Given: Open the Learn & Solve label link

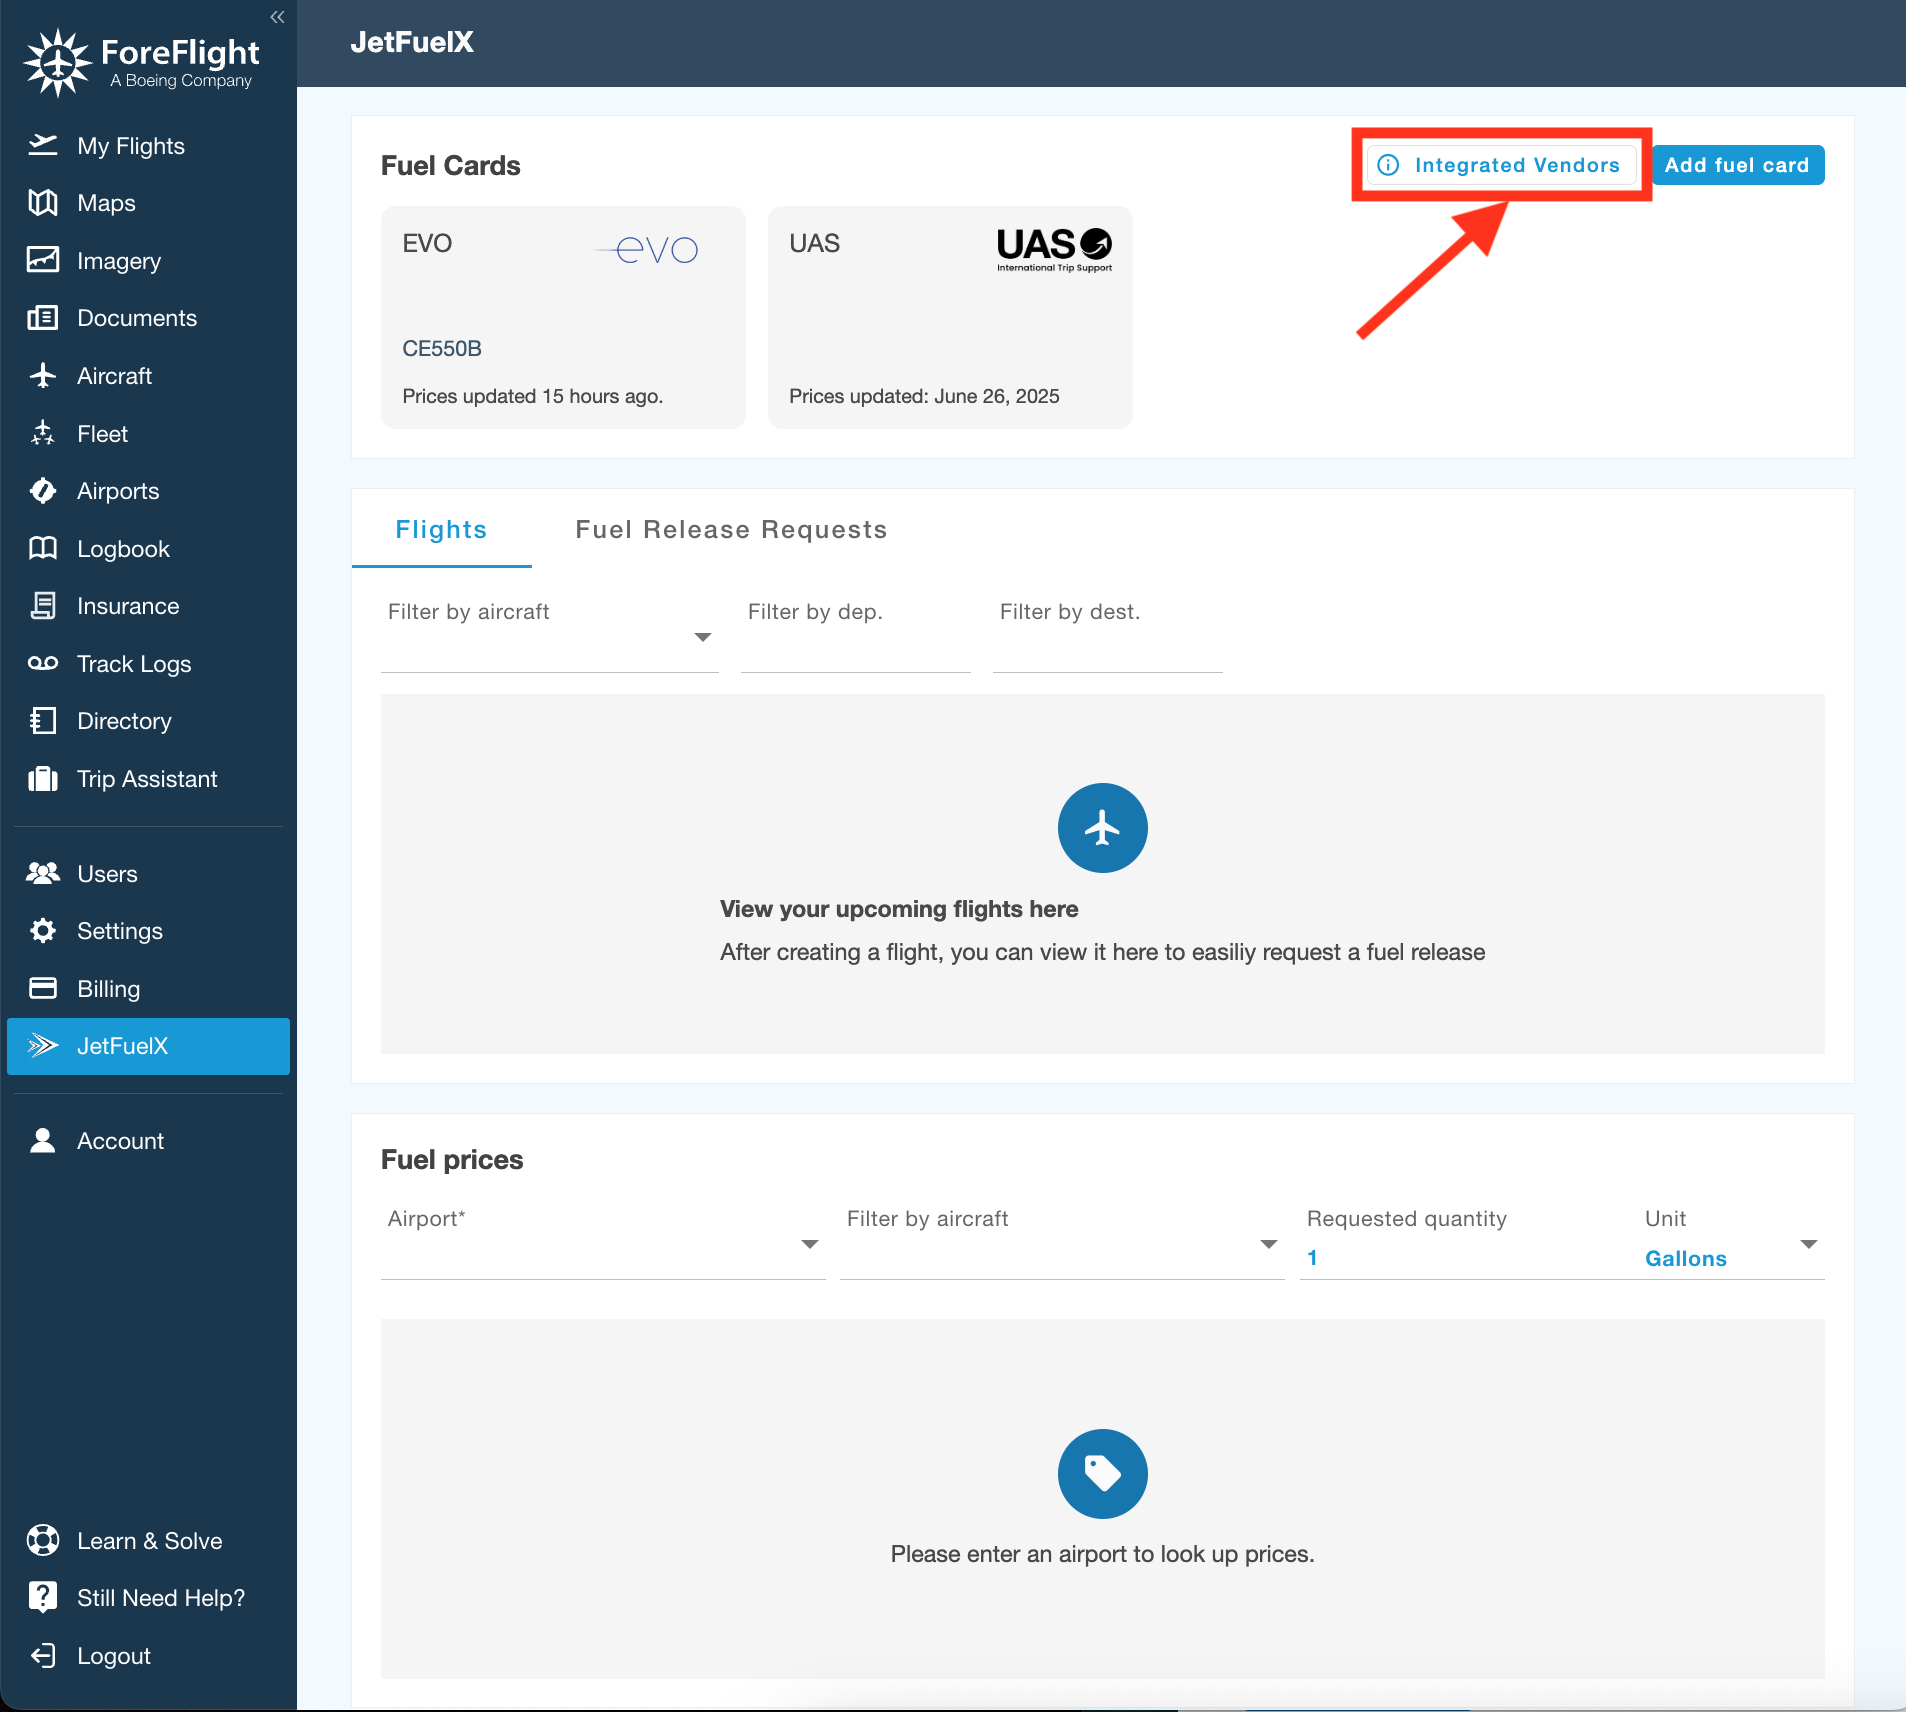Looking at the screenshot, I should [x=150, y=1541].
